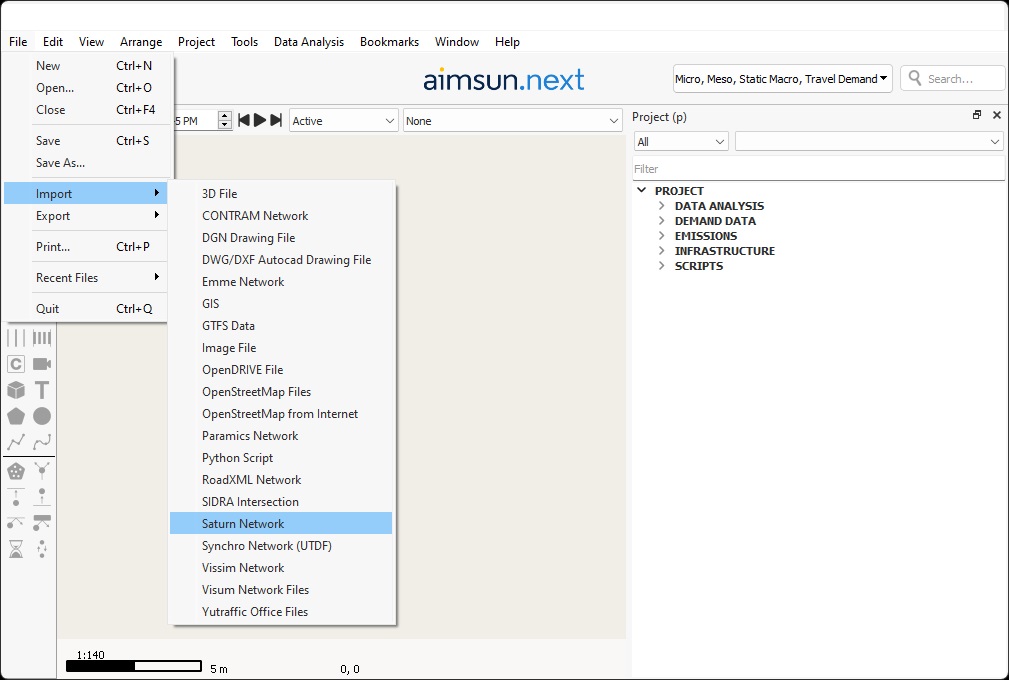Open the empty combo box beside All
The width and height of the screenshot is (1009, 680).
pyautogui.click(x=869, y=142)
